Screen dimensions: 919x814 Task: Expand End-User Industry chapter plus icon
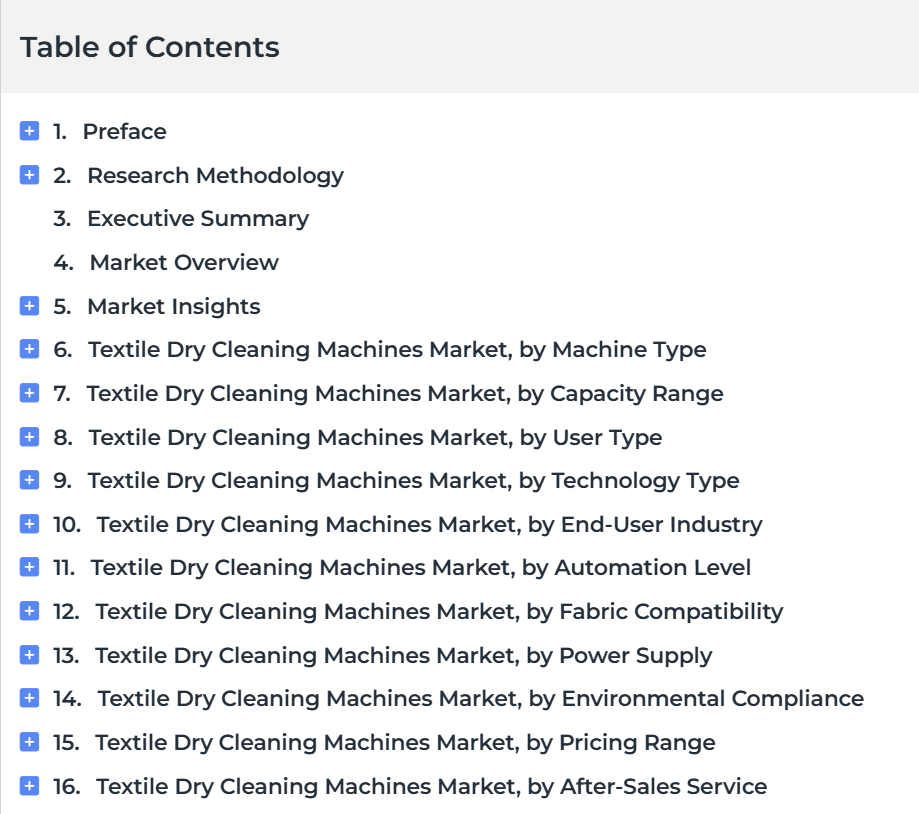pos(29,524)
